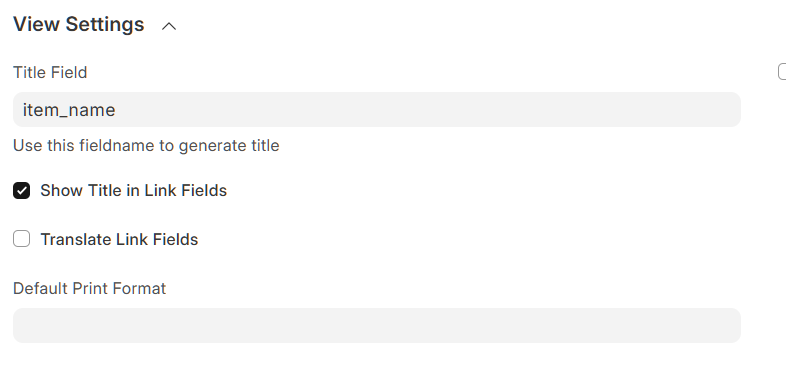Click the "Use this fieldname to generate title" hint
786x369 pixels.
click(146, 145)
